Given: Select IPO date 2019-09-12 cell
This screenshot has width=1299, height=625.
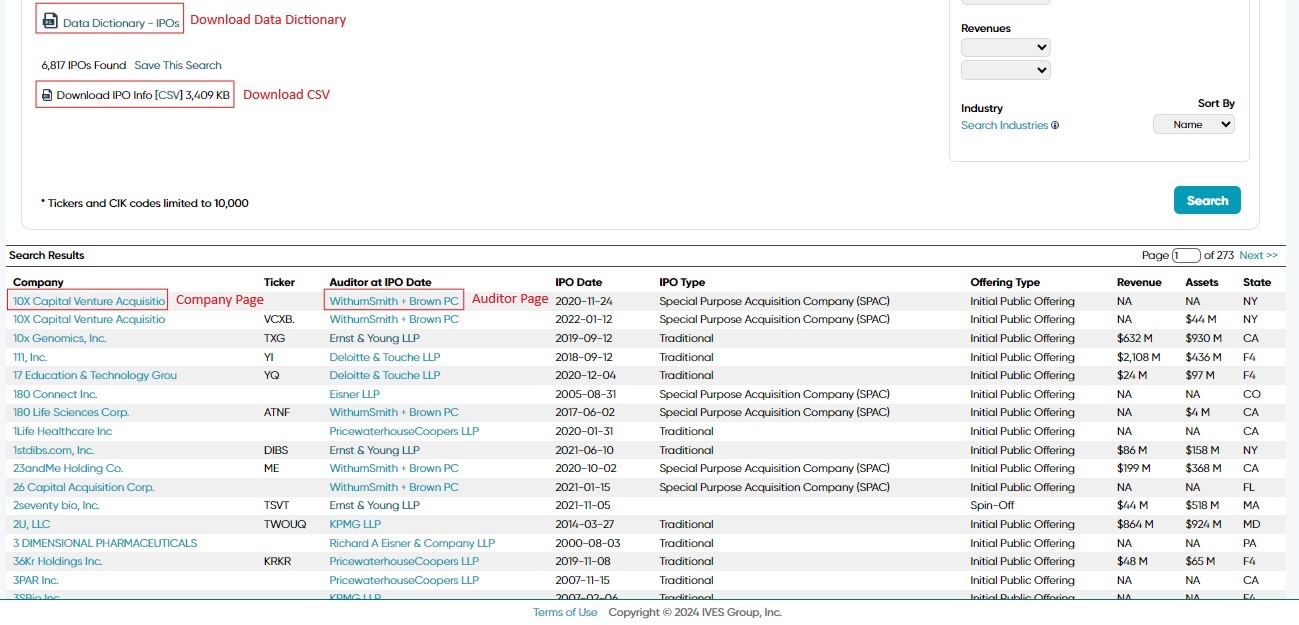Looking at the screenshot, I should click(584, 338).
